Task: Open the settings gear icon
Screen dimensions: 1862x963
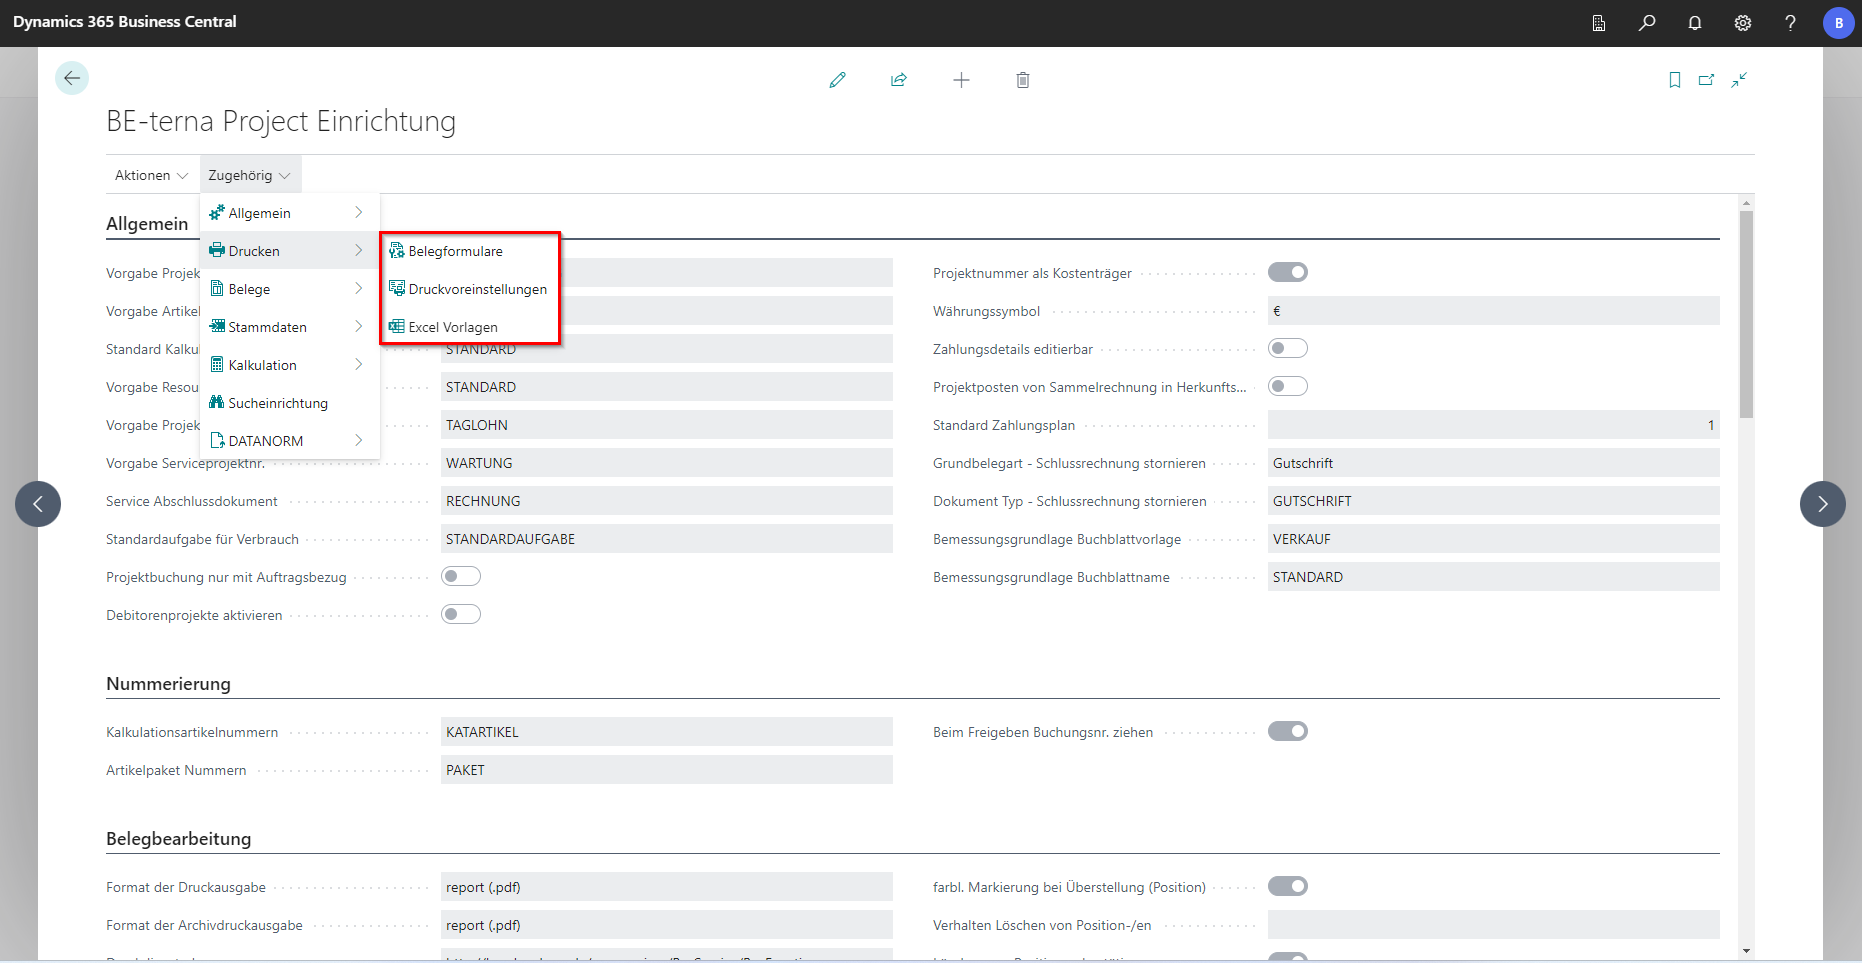Action: tap(1742, 23)
